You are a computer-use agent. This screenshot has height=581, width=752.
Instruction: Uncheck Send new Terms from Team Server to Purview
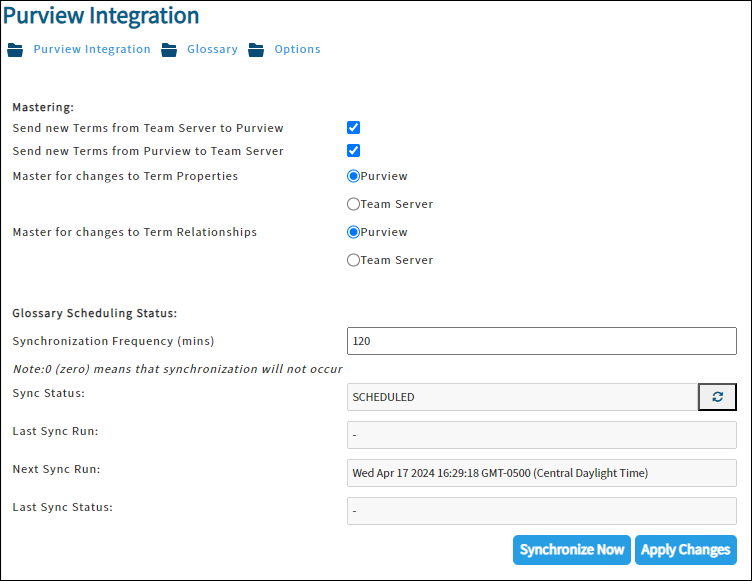click(353, 128)
